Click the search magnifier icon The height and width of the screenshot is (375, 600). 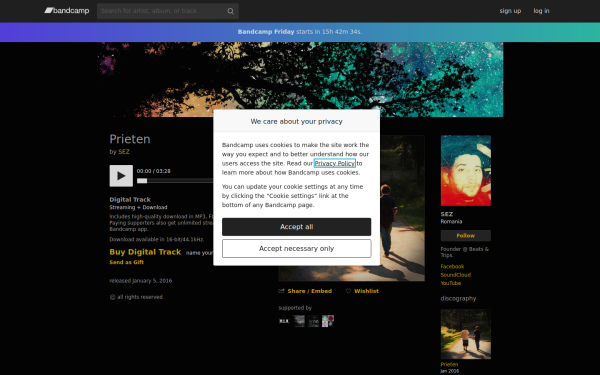coord(230,11)
